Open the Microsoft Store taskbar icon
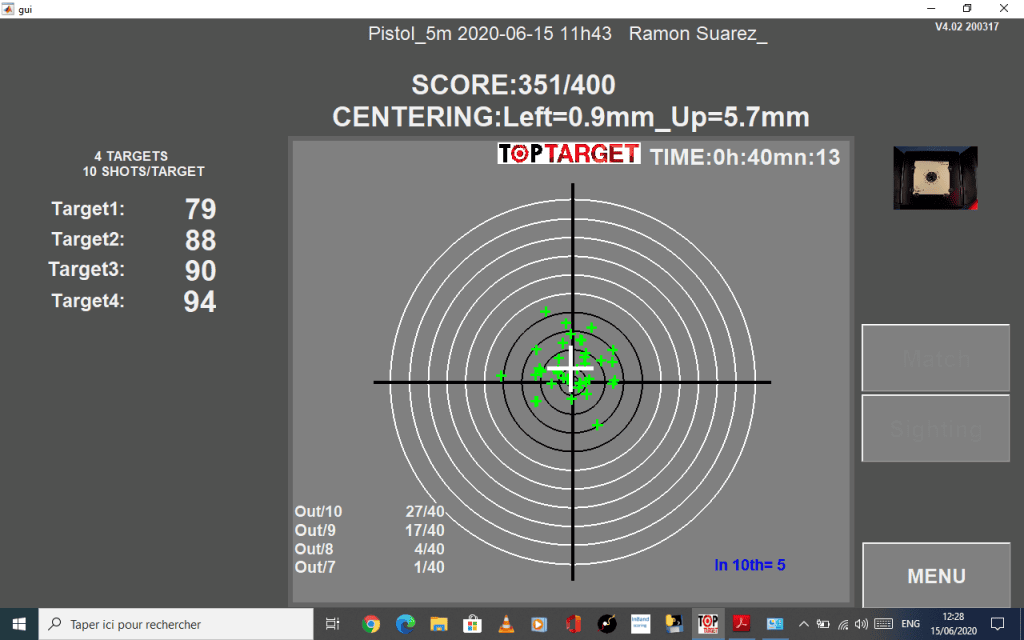 coord(472,624)
